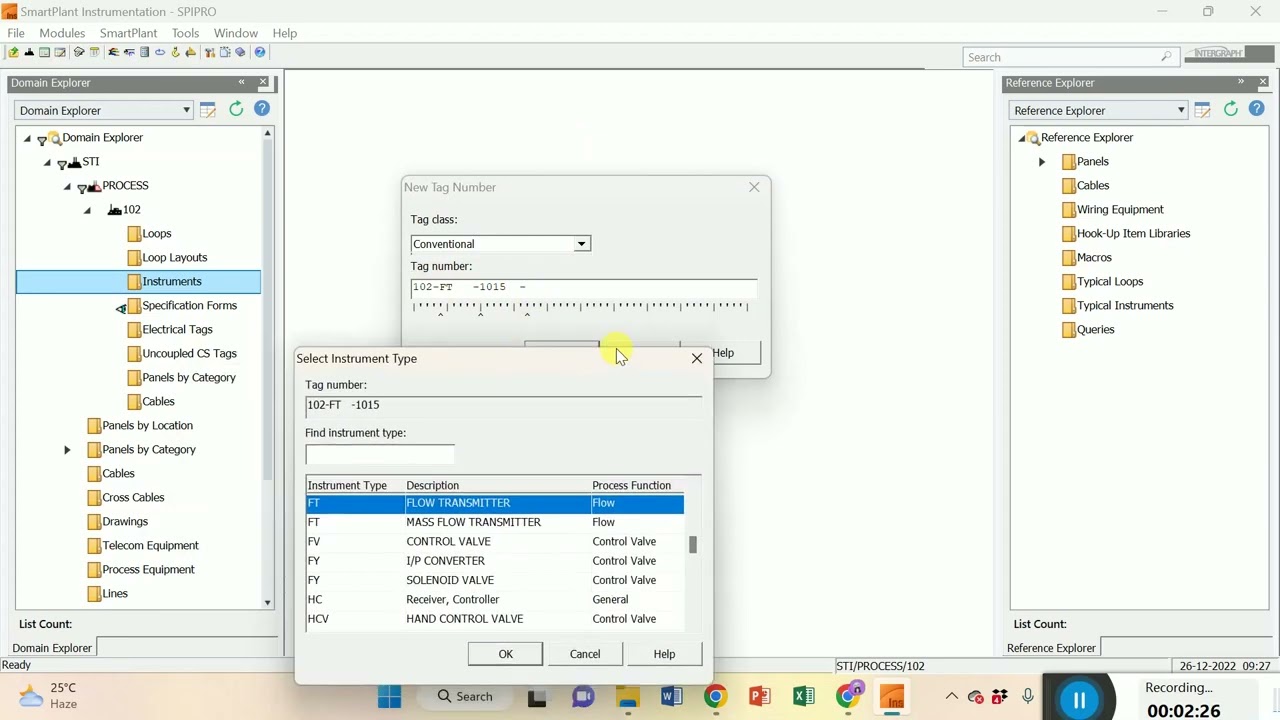
Task: Close the Select Instrument Type dialog
Action: pos(697,358)
